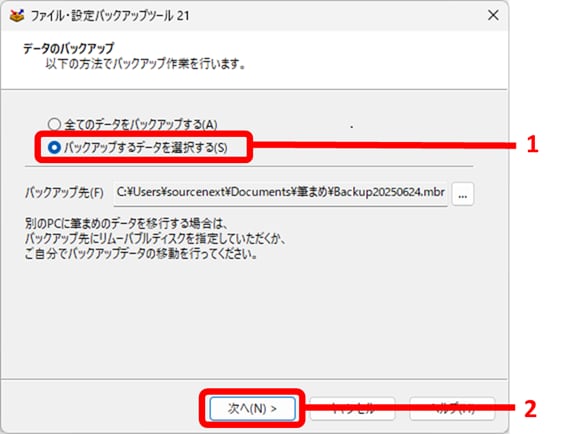Click the Backup20250624.mbr filename in the path

pyautogui.click(x=389, y=192)
